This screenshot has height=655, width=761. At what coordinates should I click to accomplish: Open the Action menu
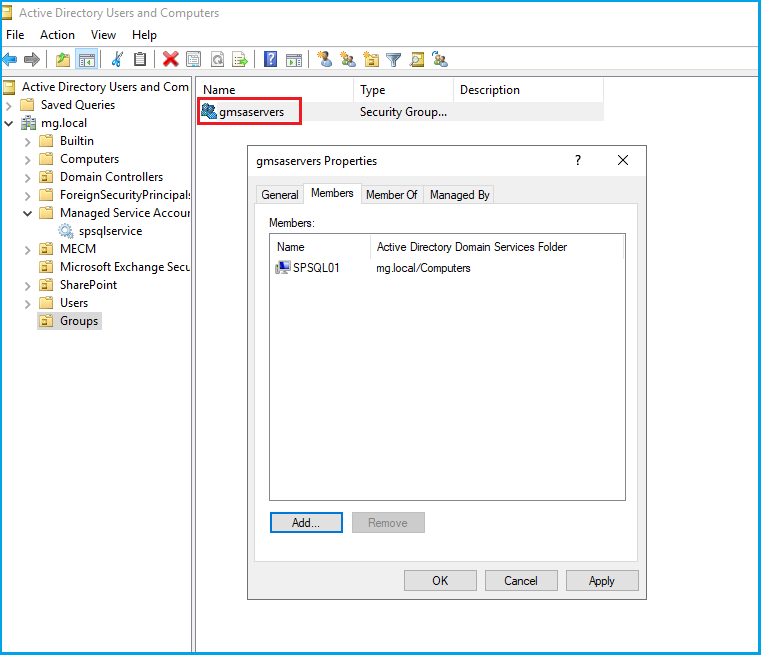coord(57,35)
